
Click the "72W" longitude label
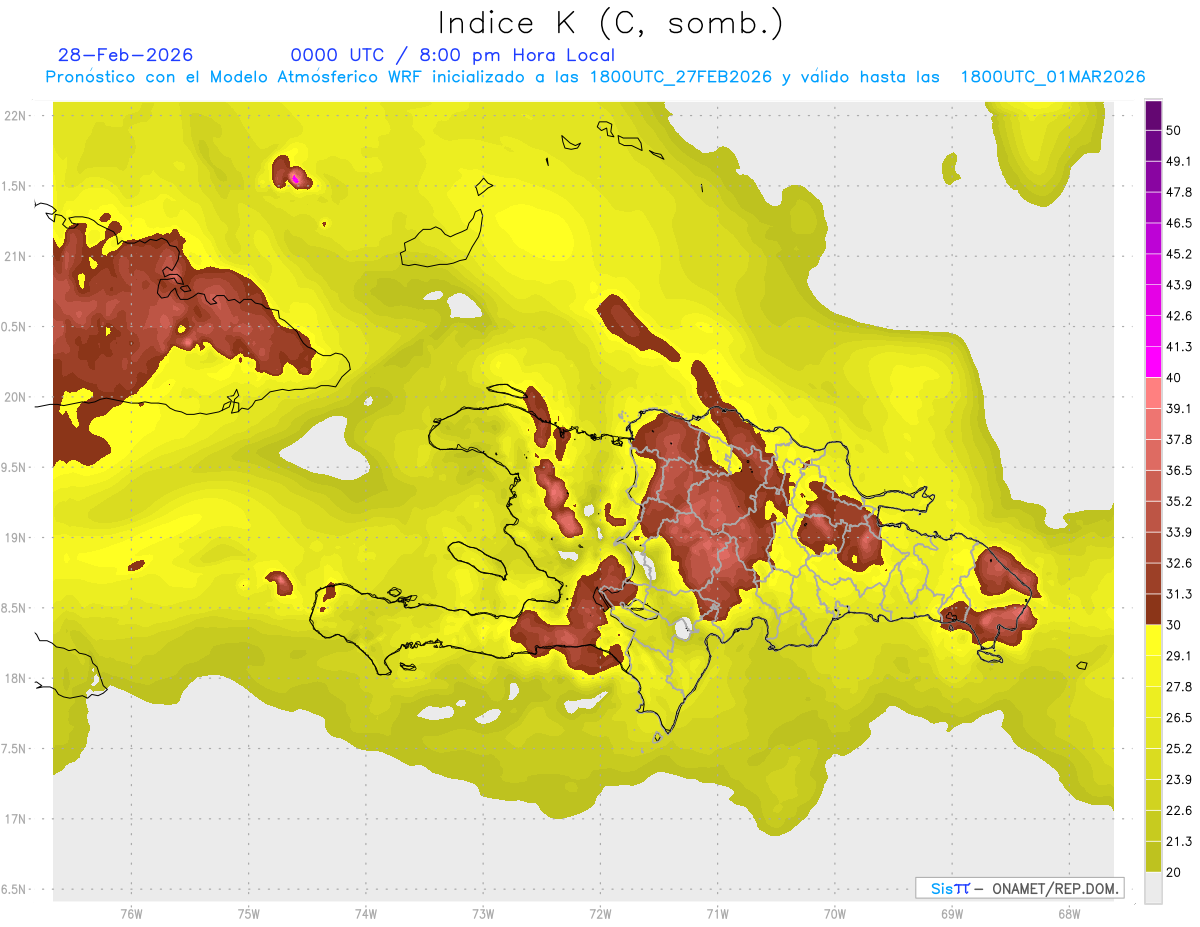point(600,913)
